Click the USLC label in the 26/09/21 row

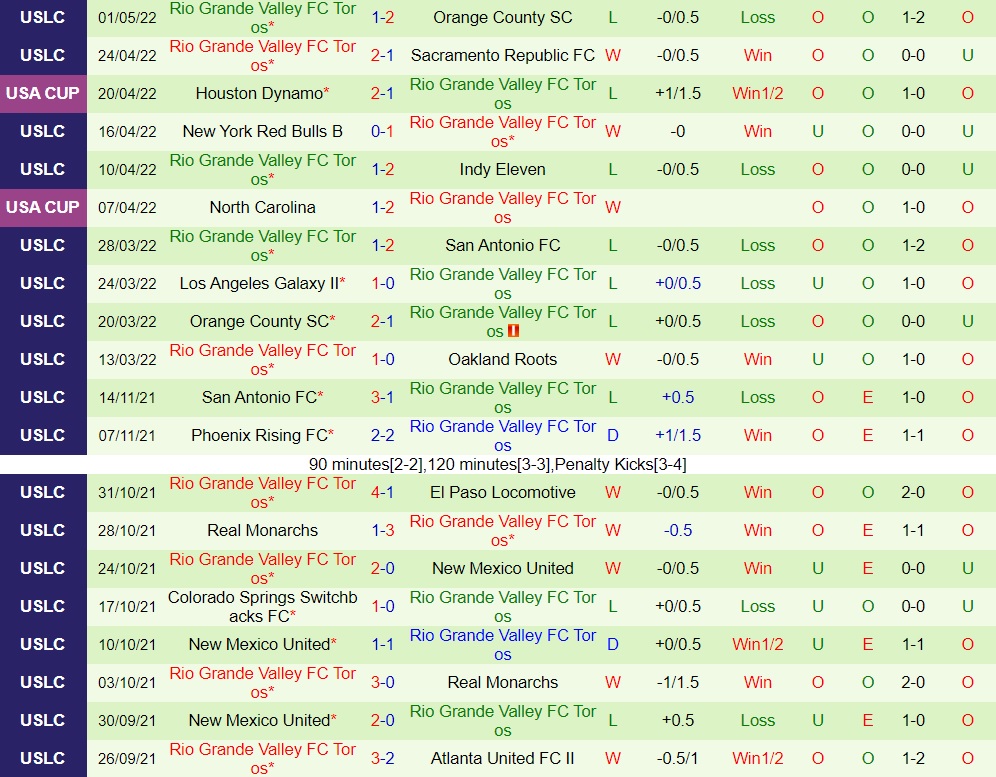click(43, 759)
